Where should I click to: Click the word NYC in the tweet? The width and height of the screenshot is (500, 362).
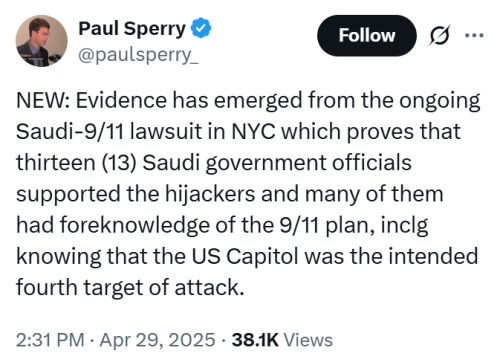(253, 131)
